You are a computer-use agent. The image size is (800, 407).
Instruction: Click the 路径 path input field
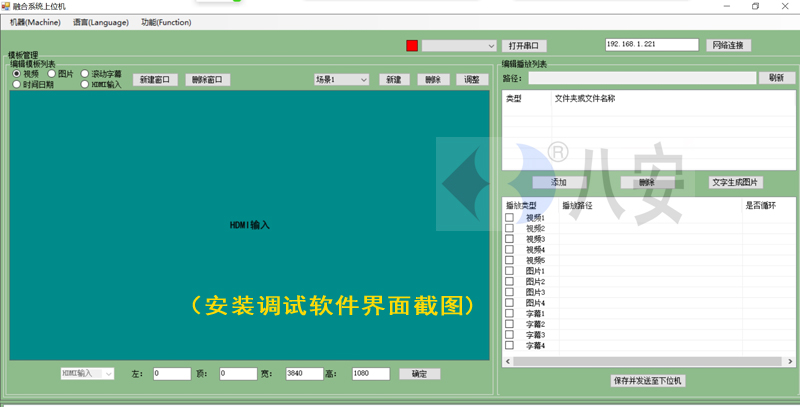click(642, 78)
